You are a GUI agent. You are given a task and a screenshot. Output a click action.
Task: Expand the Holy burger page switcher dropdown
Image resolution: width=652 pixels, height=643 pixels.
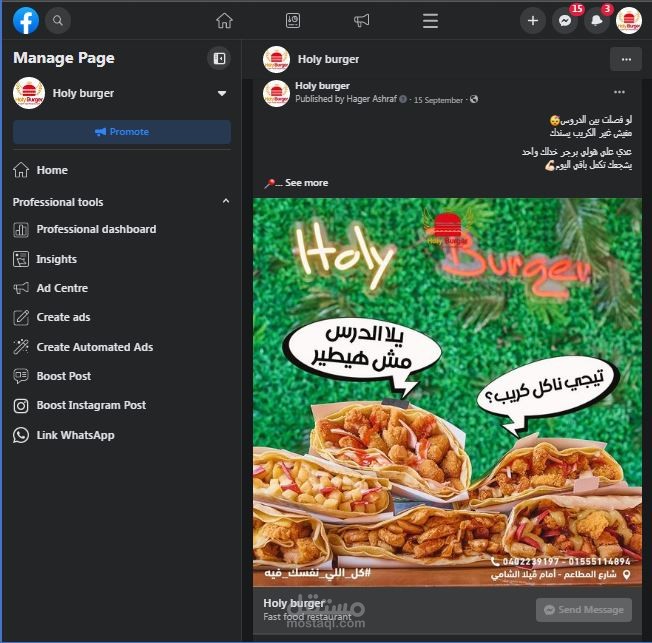(x=222, y=93)
